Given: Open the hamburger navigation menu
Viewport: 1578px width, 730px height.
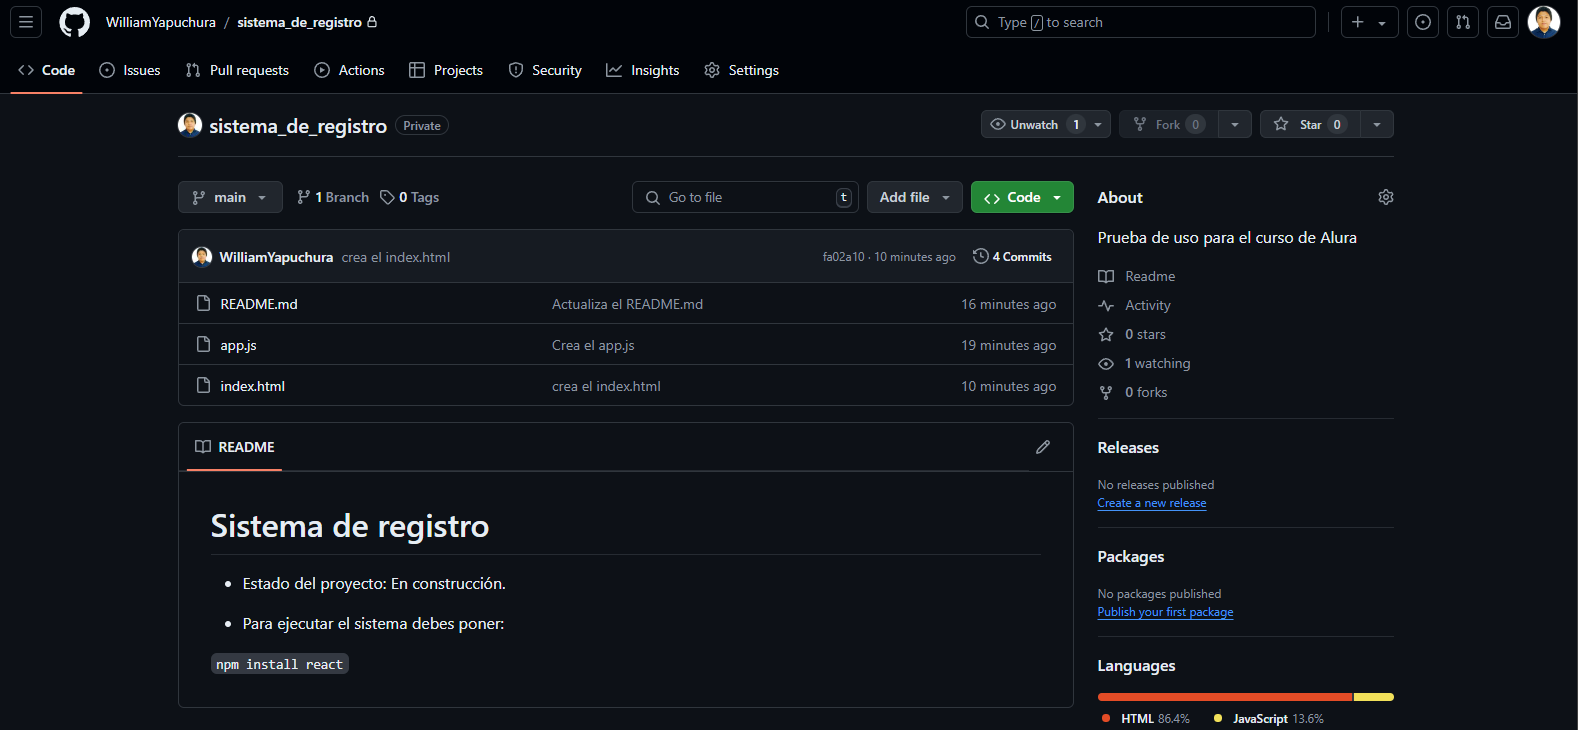Looking at the screenshot, I should pyautogui.click(x=26, y=22).
